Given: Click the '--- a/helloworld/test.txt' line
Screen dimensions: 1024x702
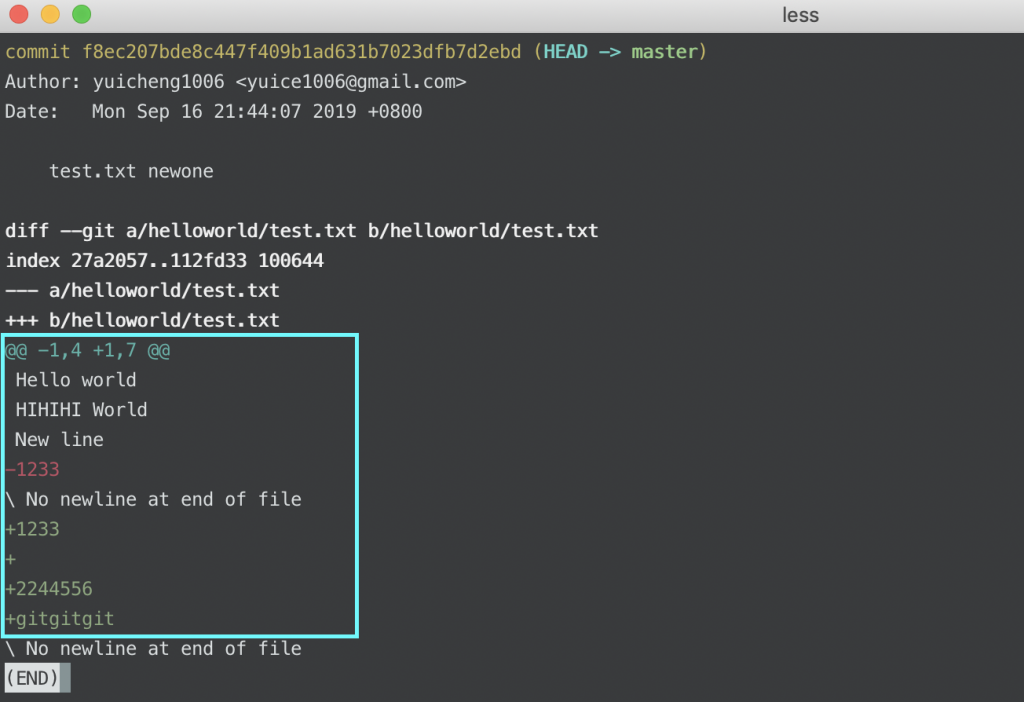Looking at the screenshot, I should 142,290.
